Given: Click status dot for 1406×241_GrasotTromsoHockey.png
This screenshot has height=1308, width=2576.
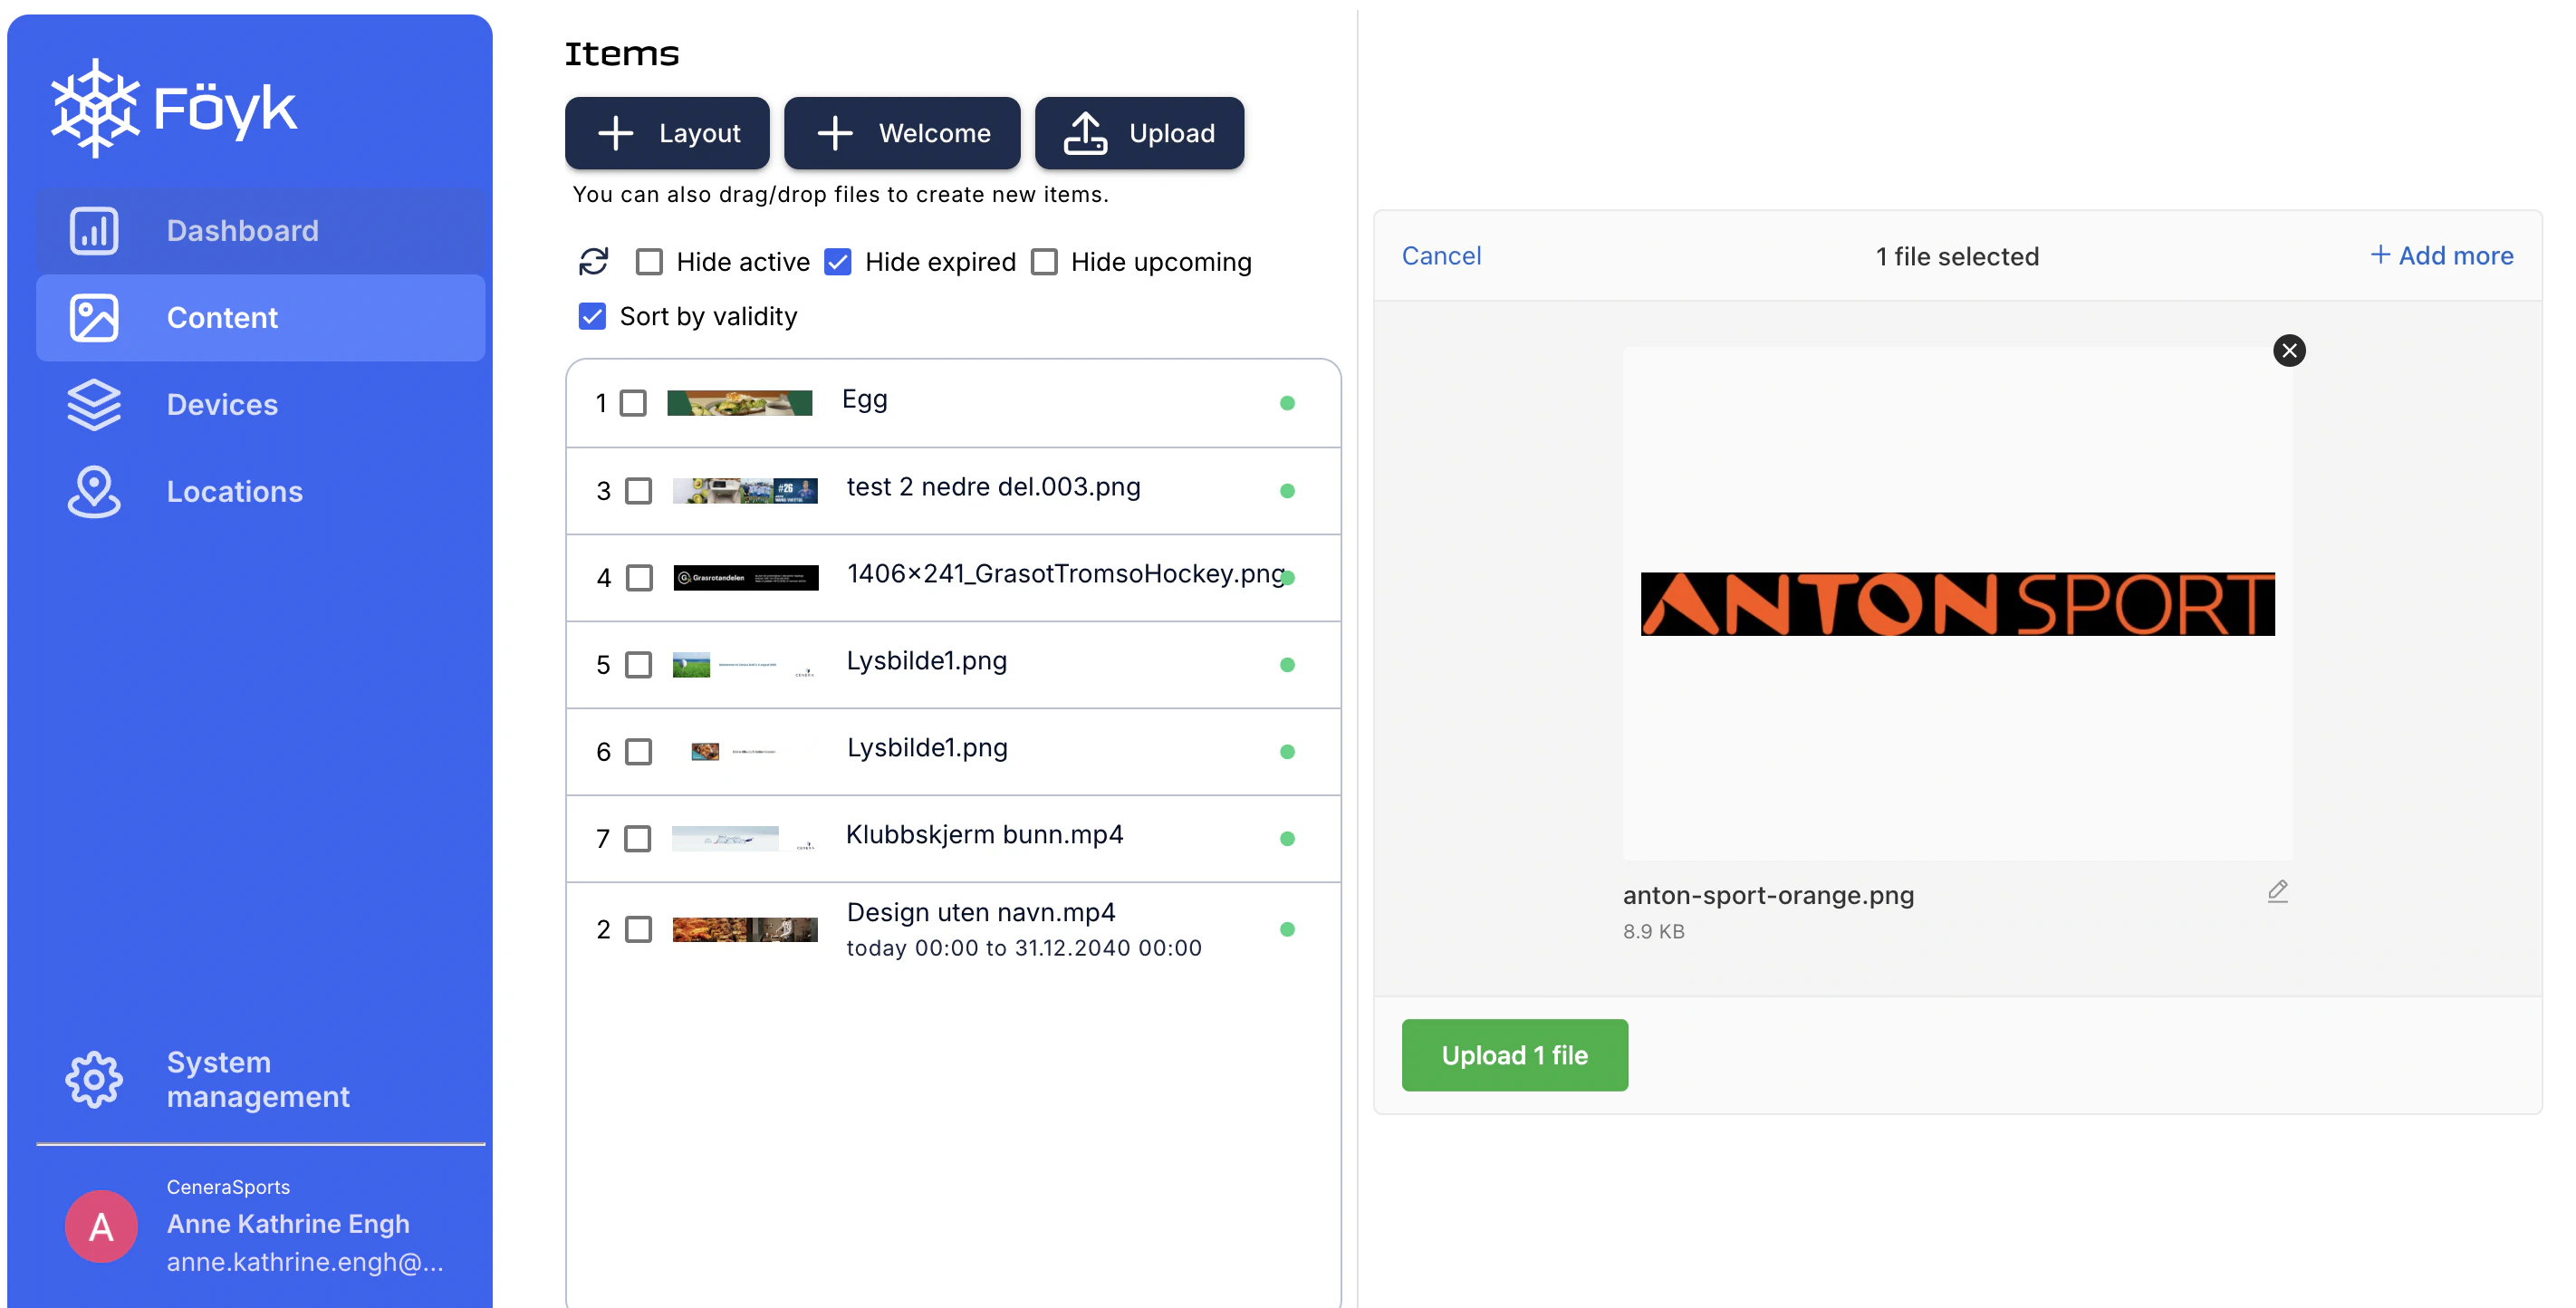Looking at the screenshot, I should 1287,578.
